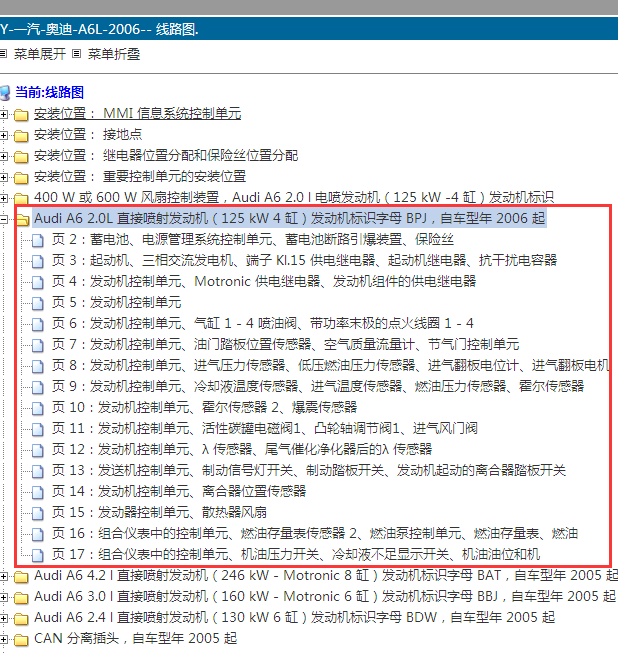
Task: Expand the Audi A6 4.2 l BAT folder
Action: click(4, 576)
